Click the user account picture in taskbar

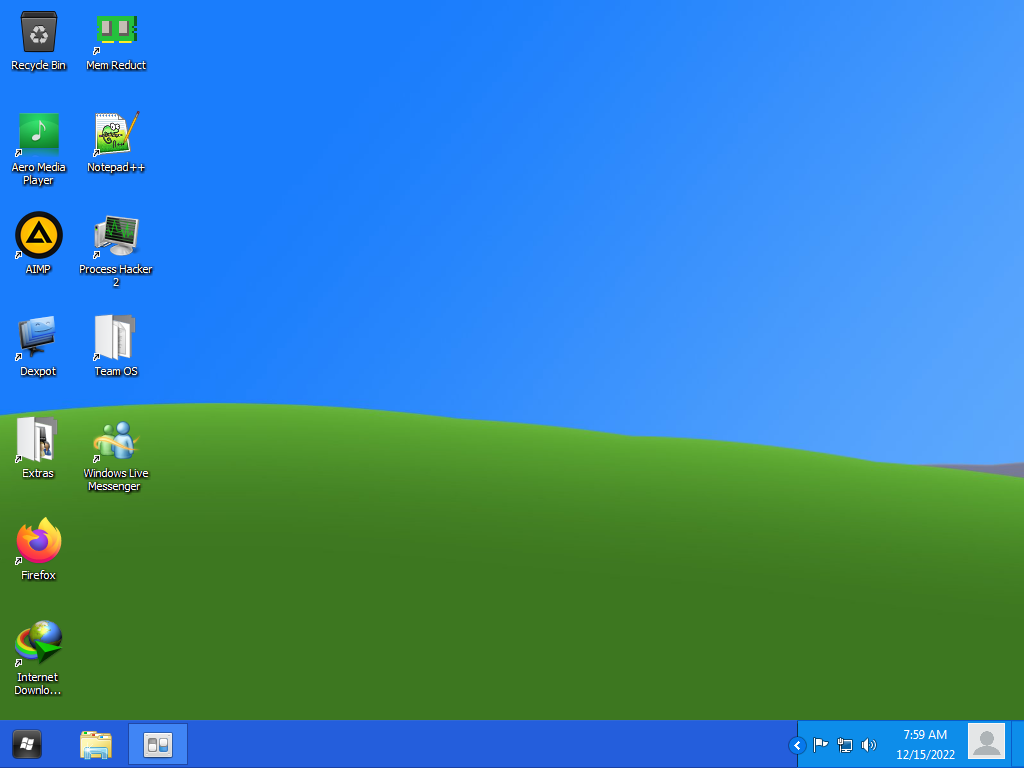986,742
